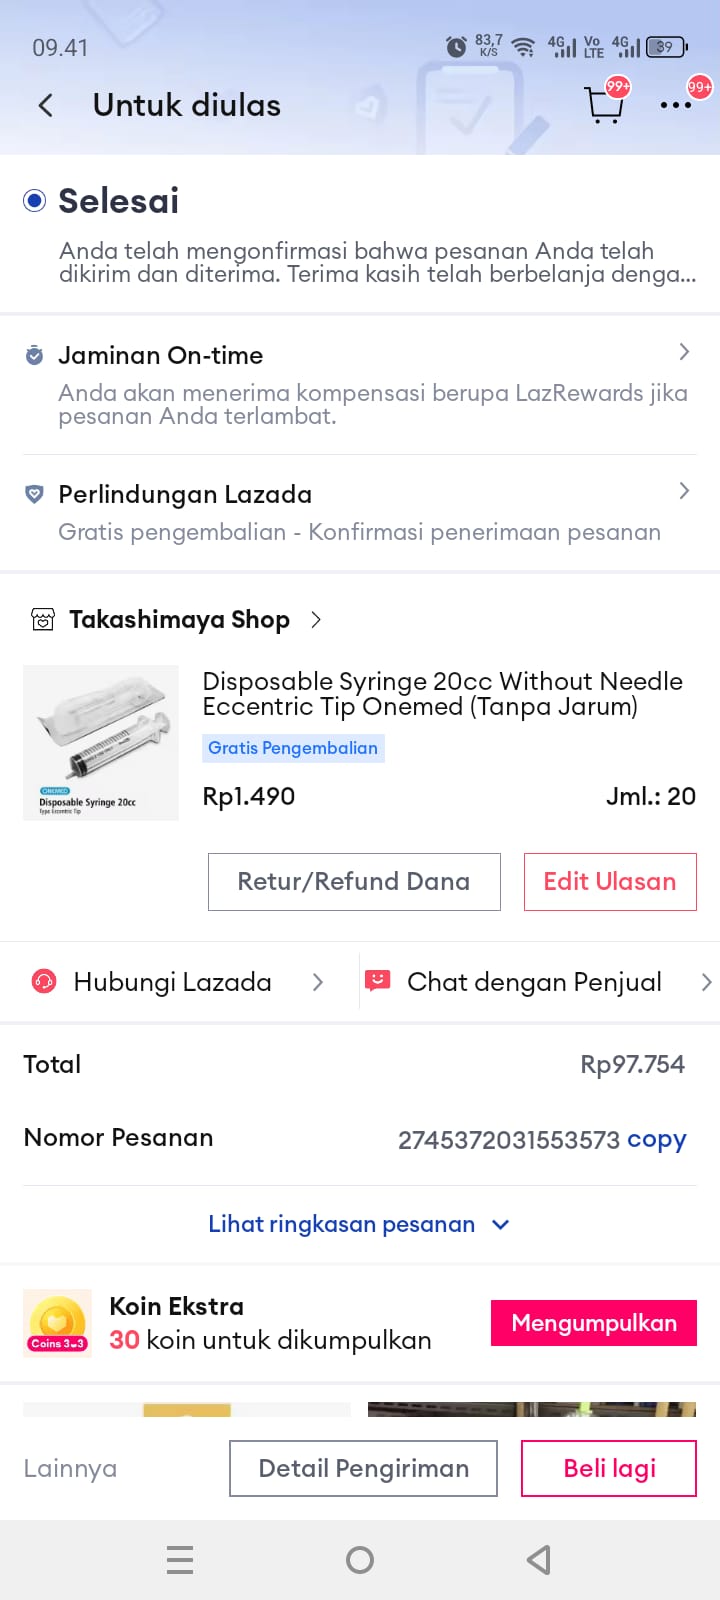Copy the order number
720x1600 pixels.
click(656, 1140)
